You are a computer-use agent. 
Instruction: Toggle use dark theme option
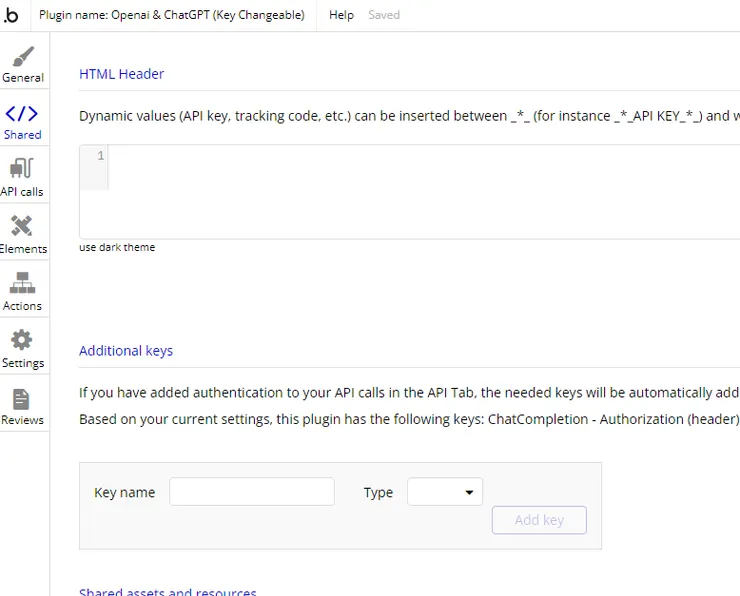(117, 247)
